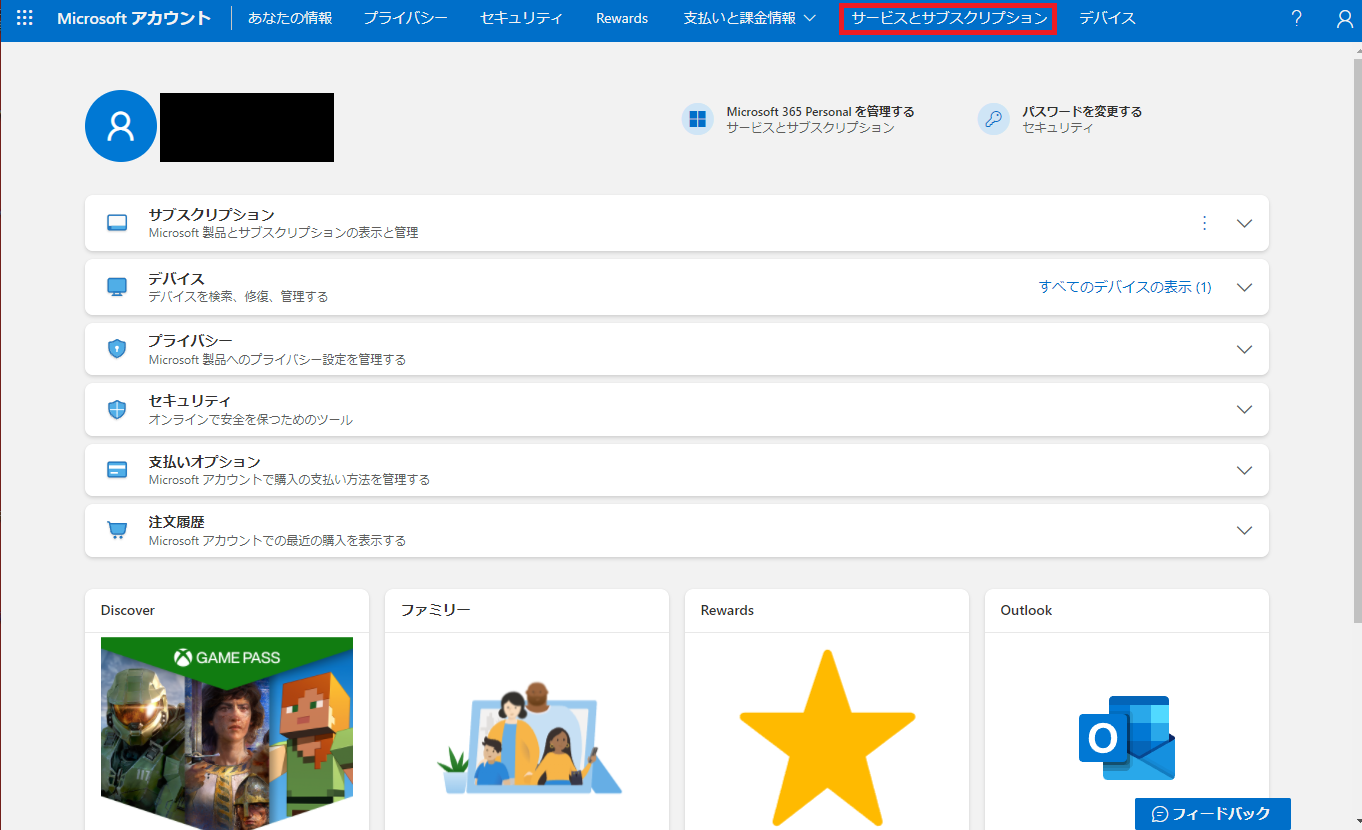Open the header プライバシー tab
1362x830 pixels.
click(x=405, y=18)
